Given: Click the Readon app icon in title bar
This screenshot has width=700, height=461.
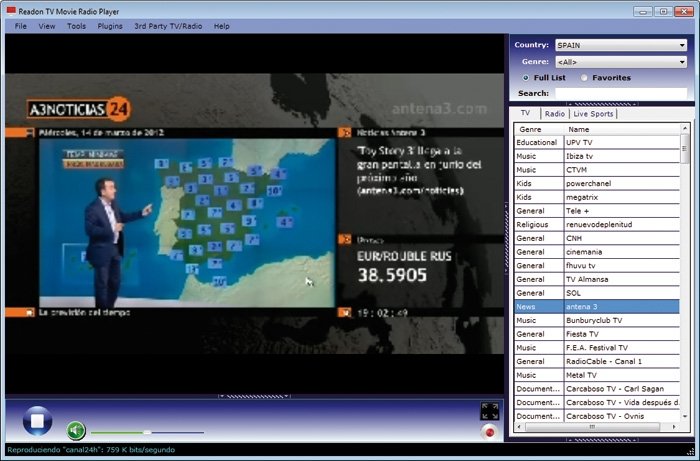Looking at the screenshot, I should pos(12,11).
